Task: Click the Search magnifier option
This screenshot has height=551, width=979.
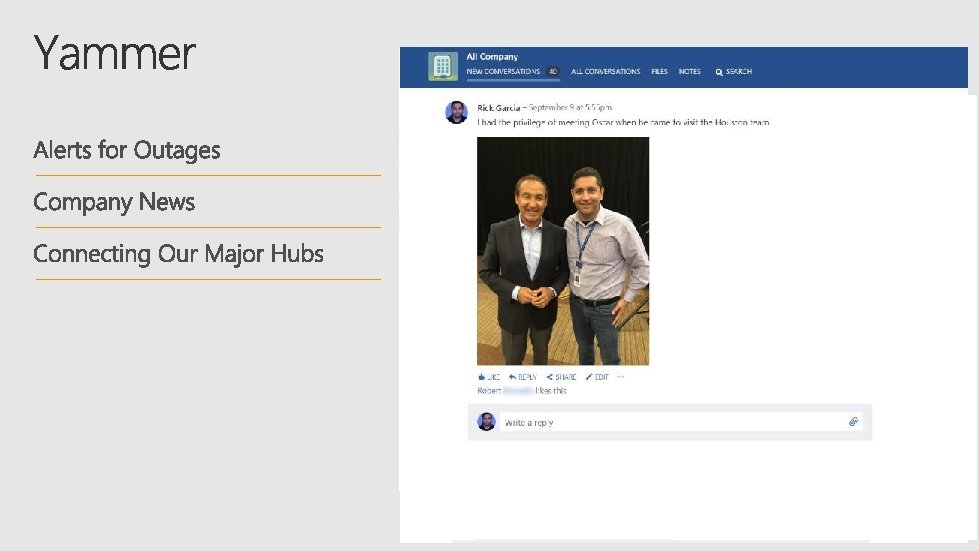Action: pos(734,72)
